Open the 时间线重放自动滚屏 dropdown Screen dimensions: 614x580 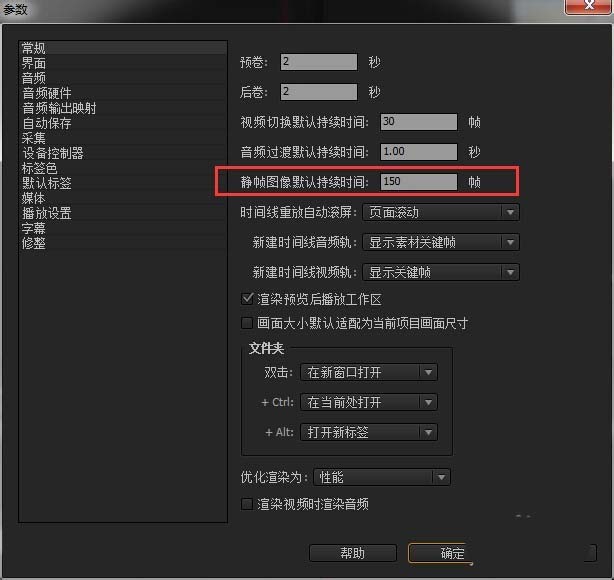click(x=441, y=212)
